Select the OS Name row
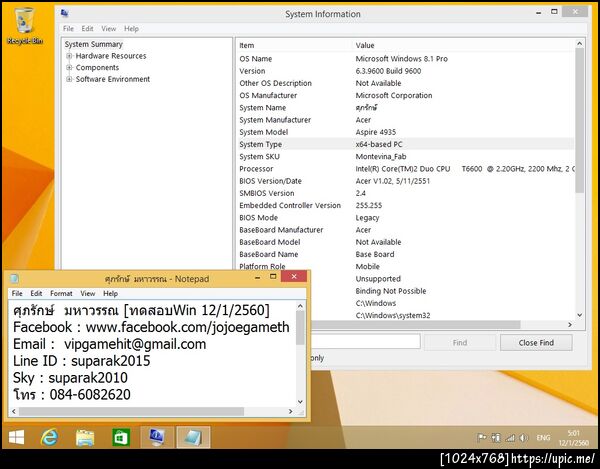Viewport: 600px width, 469px height. pyautogui.click(x=406, y=59)
